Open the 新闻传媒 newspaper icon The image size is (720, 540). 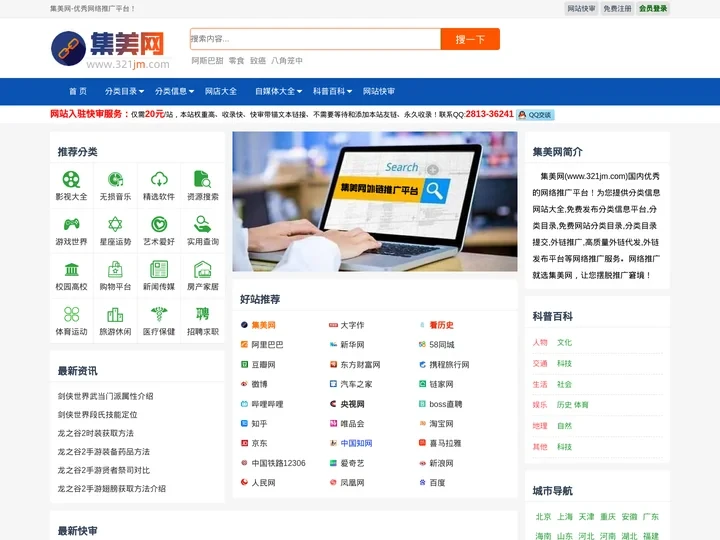point(159,270)
